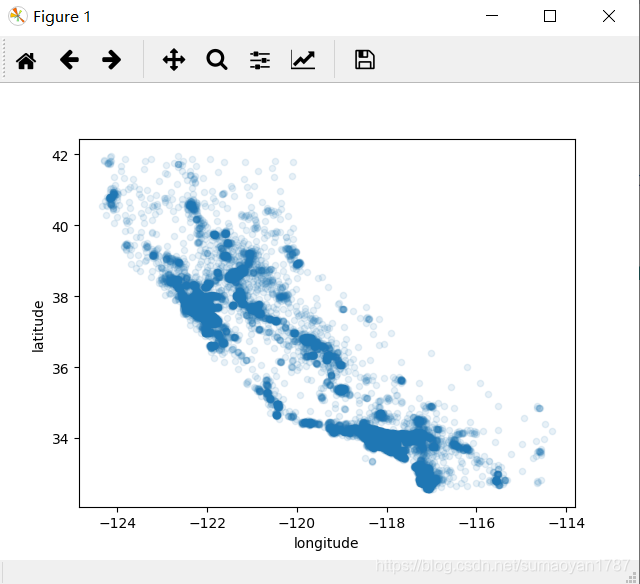Click the 'longitude' x-axis label
This screenshot has width=640, height=584.
(326, 543)
